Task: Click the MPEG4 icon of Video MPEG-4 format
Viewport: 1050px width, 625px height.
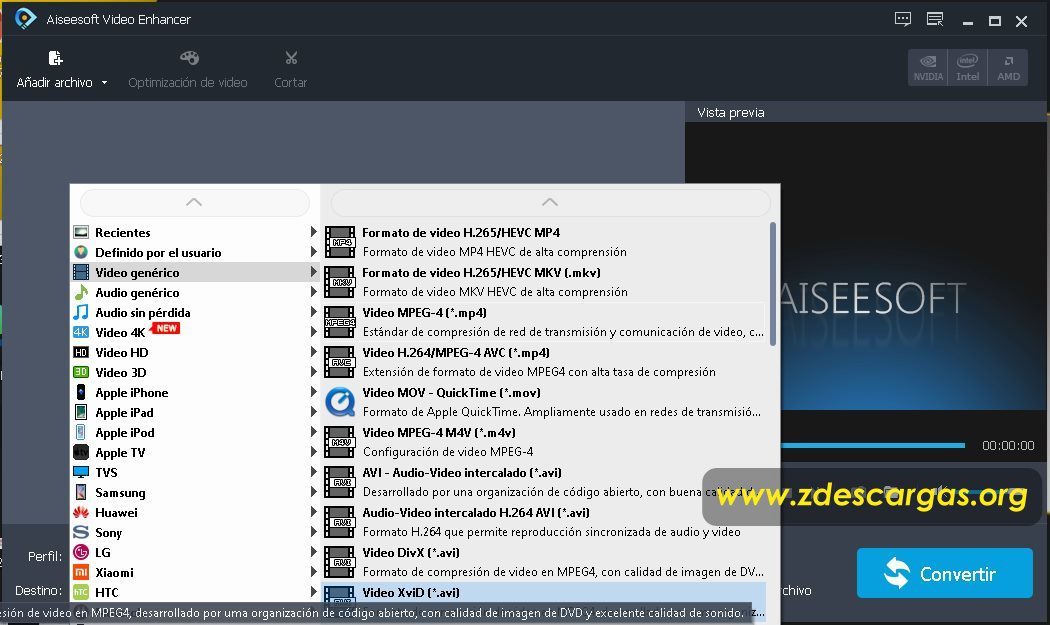Action: pos(340,322)
